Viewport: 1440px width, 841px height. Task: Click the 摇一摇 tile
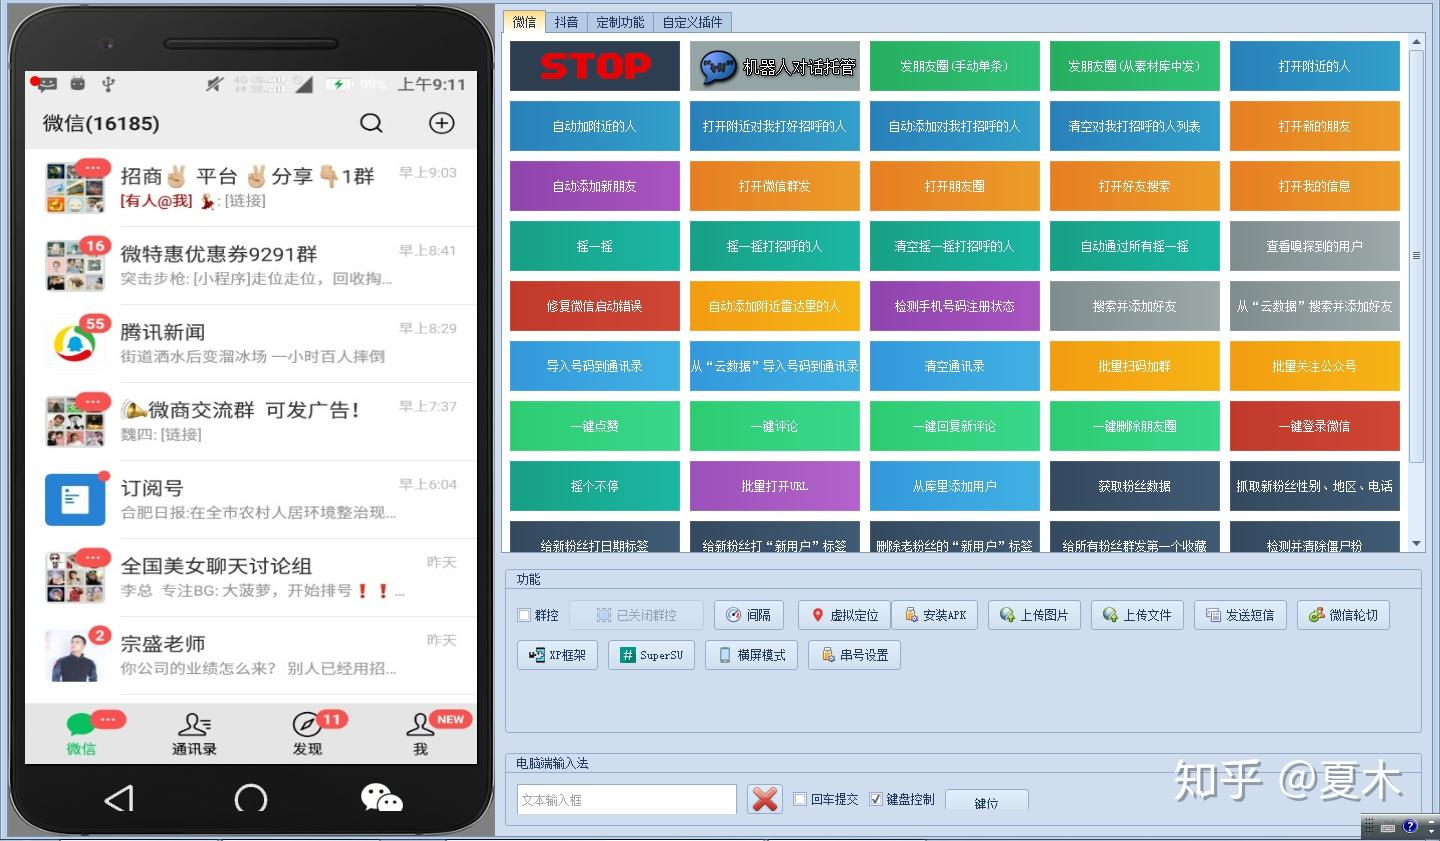coord(595,246)
